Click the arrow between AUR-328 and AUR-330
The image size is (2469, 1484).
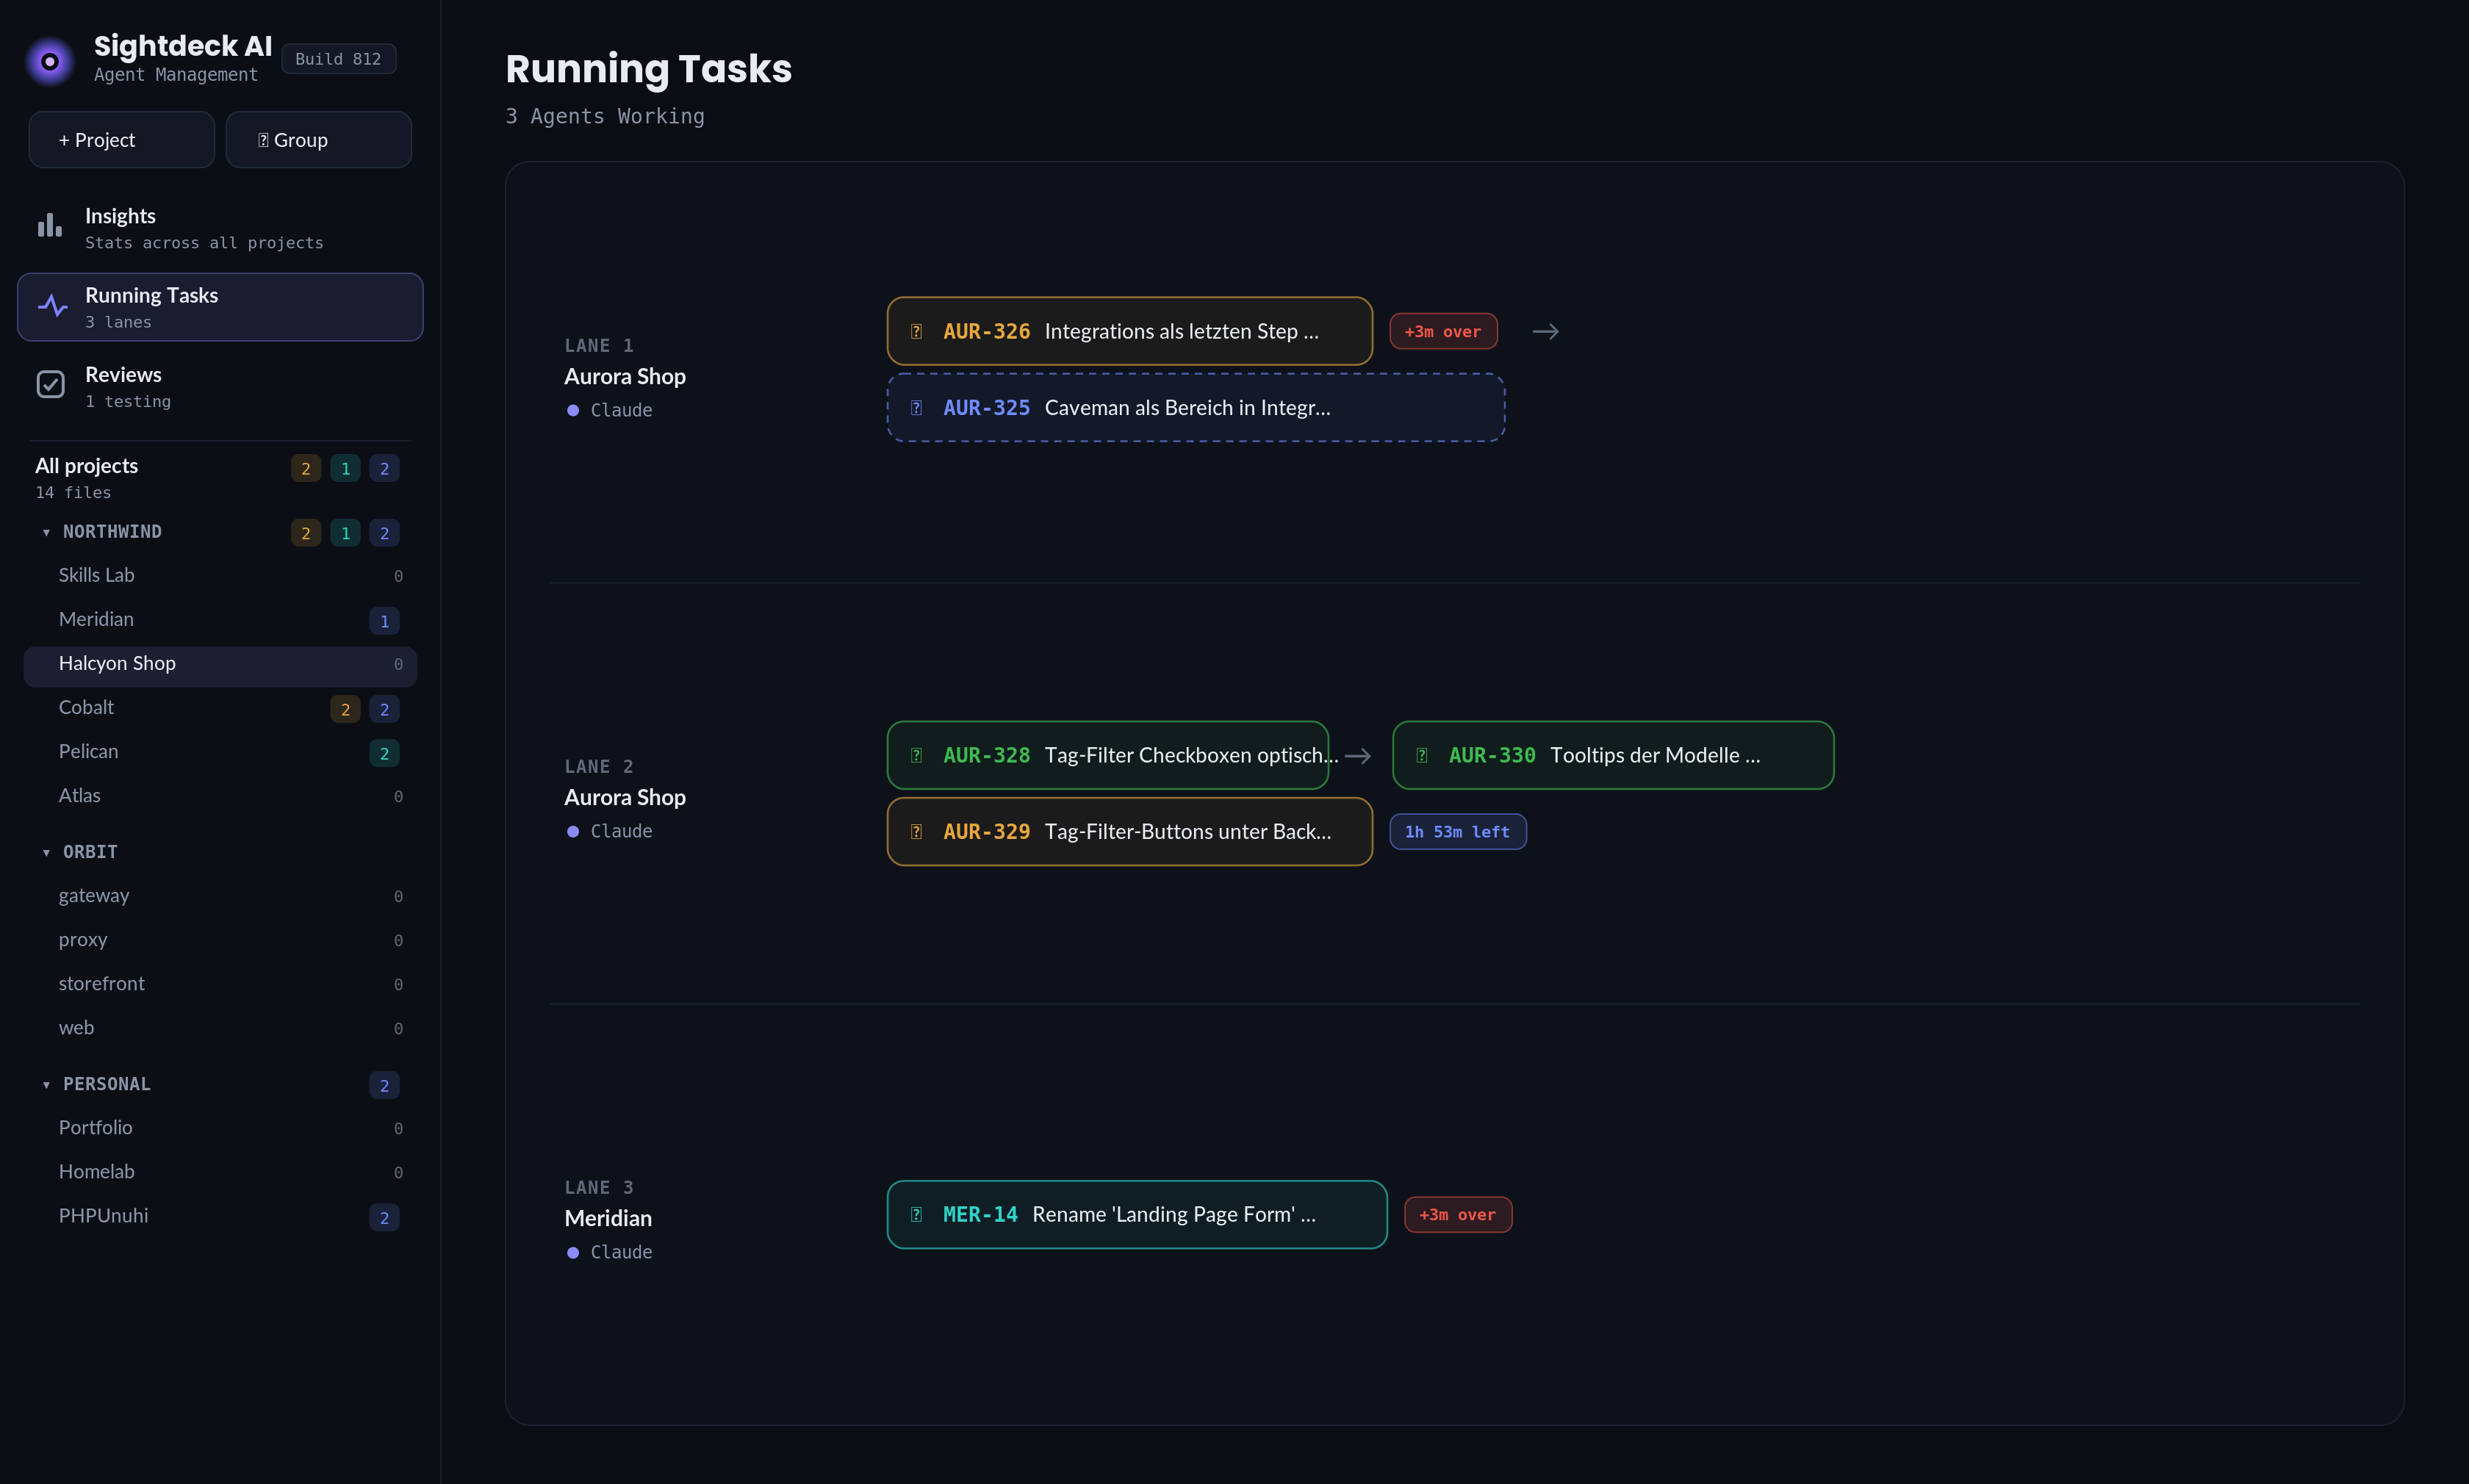pos(1358,757)
